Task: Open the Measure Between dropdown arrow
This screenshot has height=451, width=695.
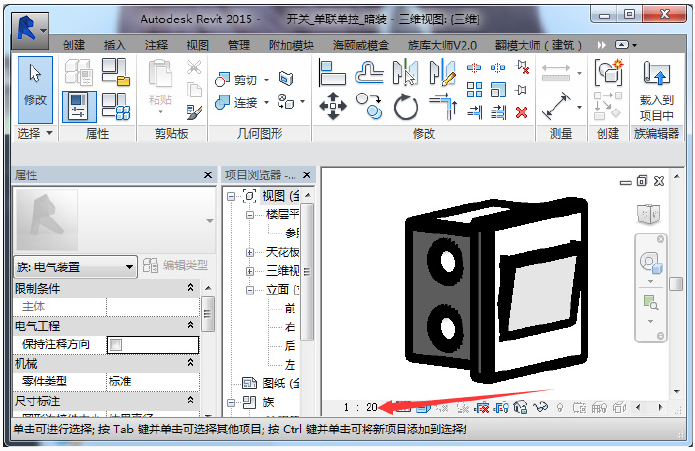Action: coord(579,107)
